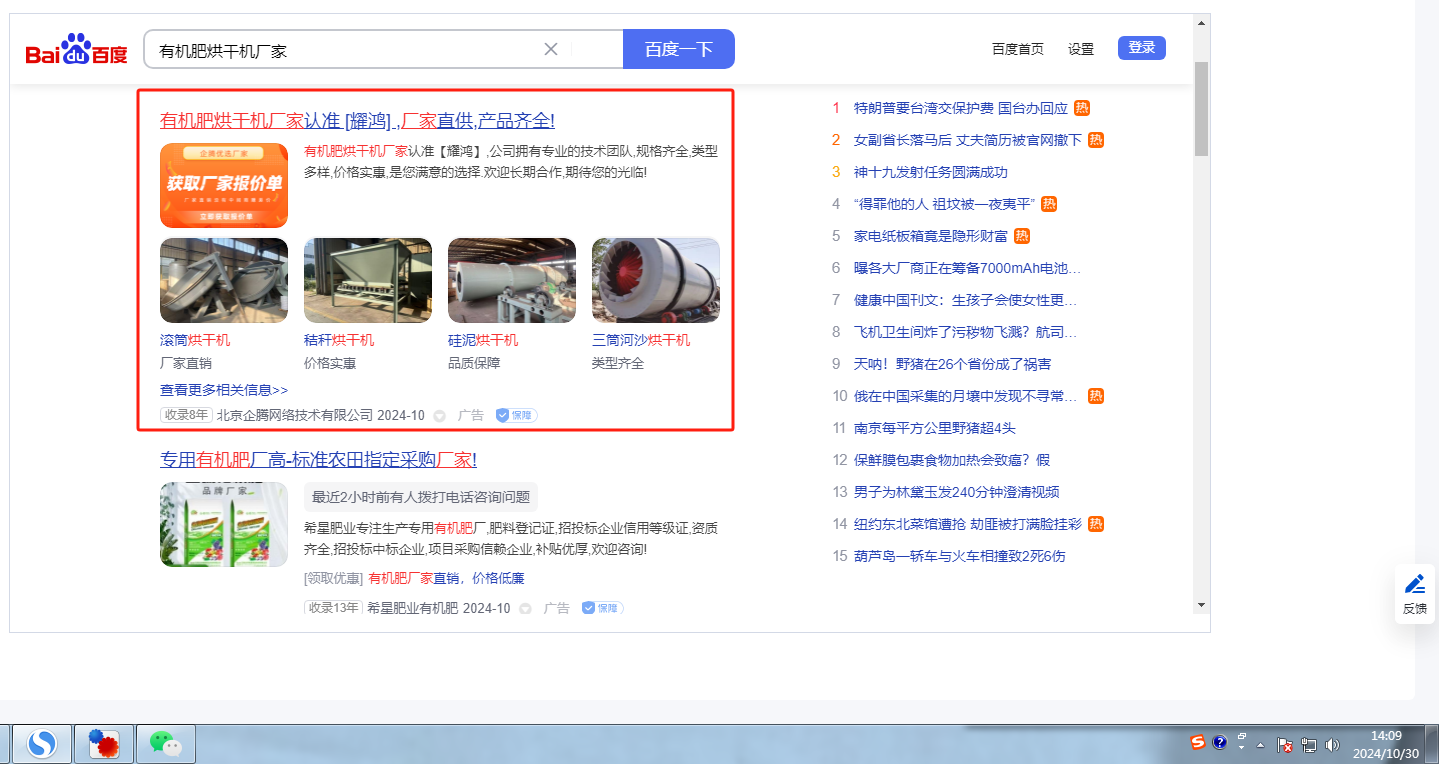Open hot search 神十九发射任务圆满成功

point(931,172)
